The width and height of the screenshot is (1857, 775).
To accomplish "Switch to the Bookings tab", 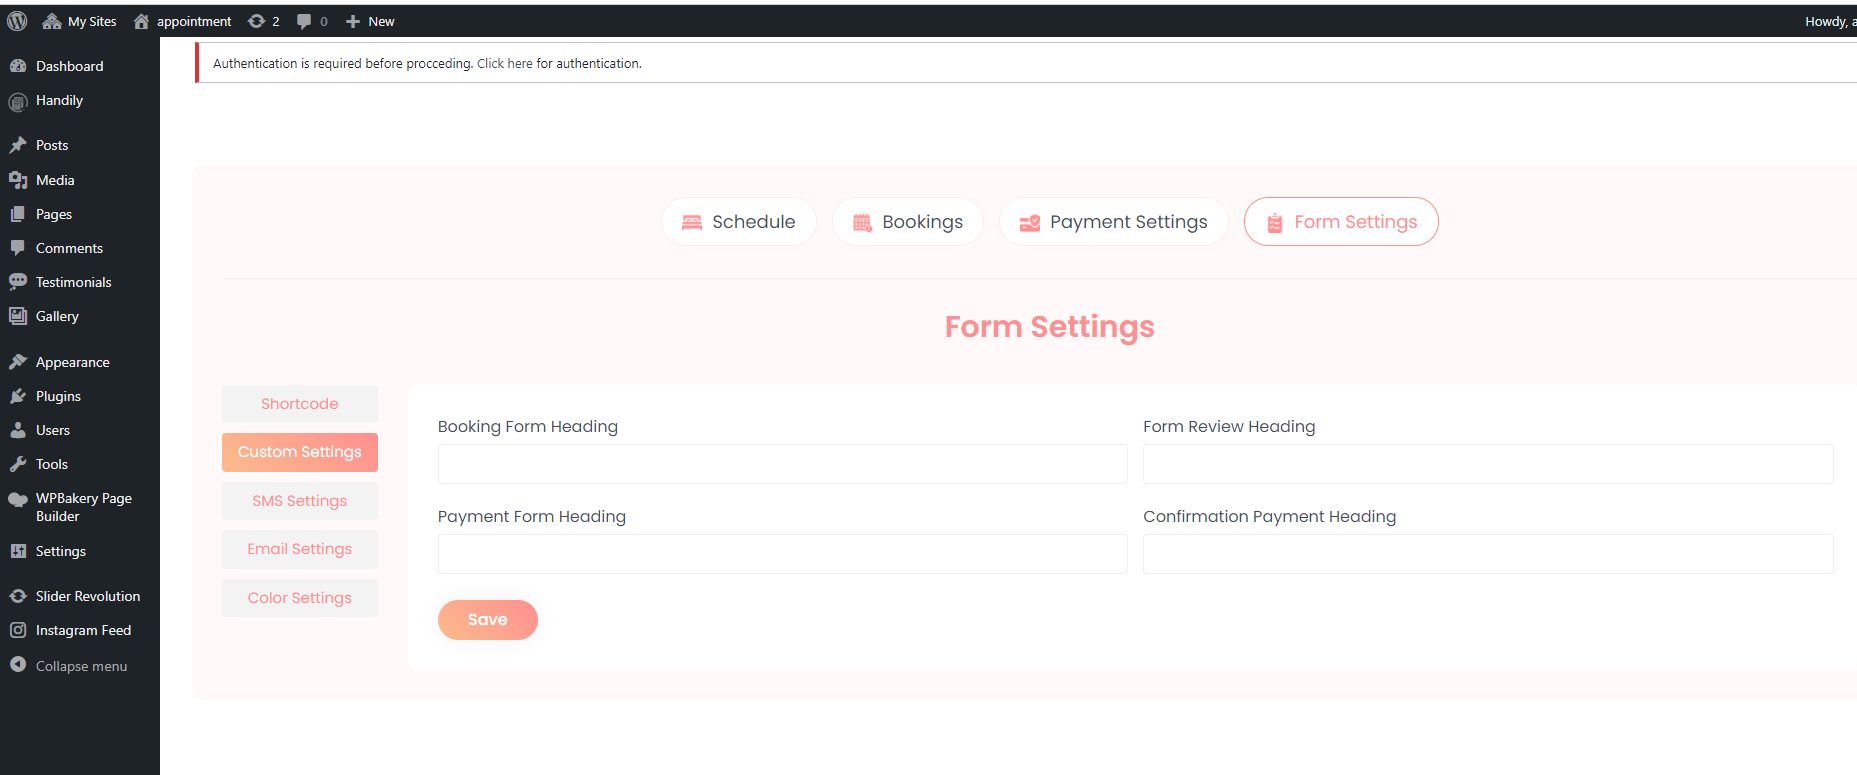I will click(x=908, y=222).
